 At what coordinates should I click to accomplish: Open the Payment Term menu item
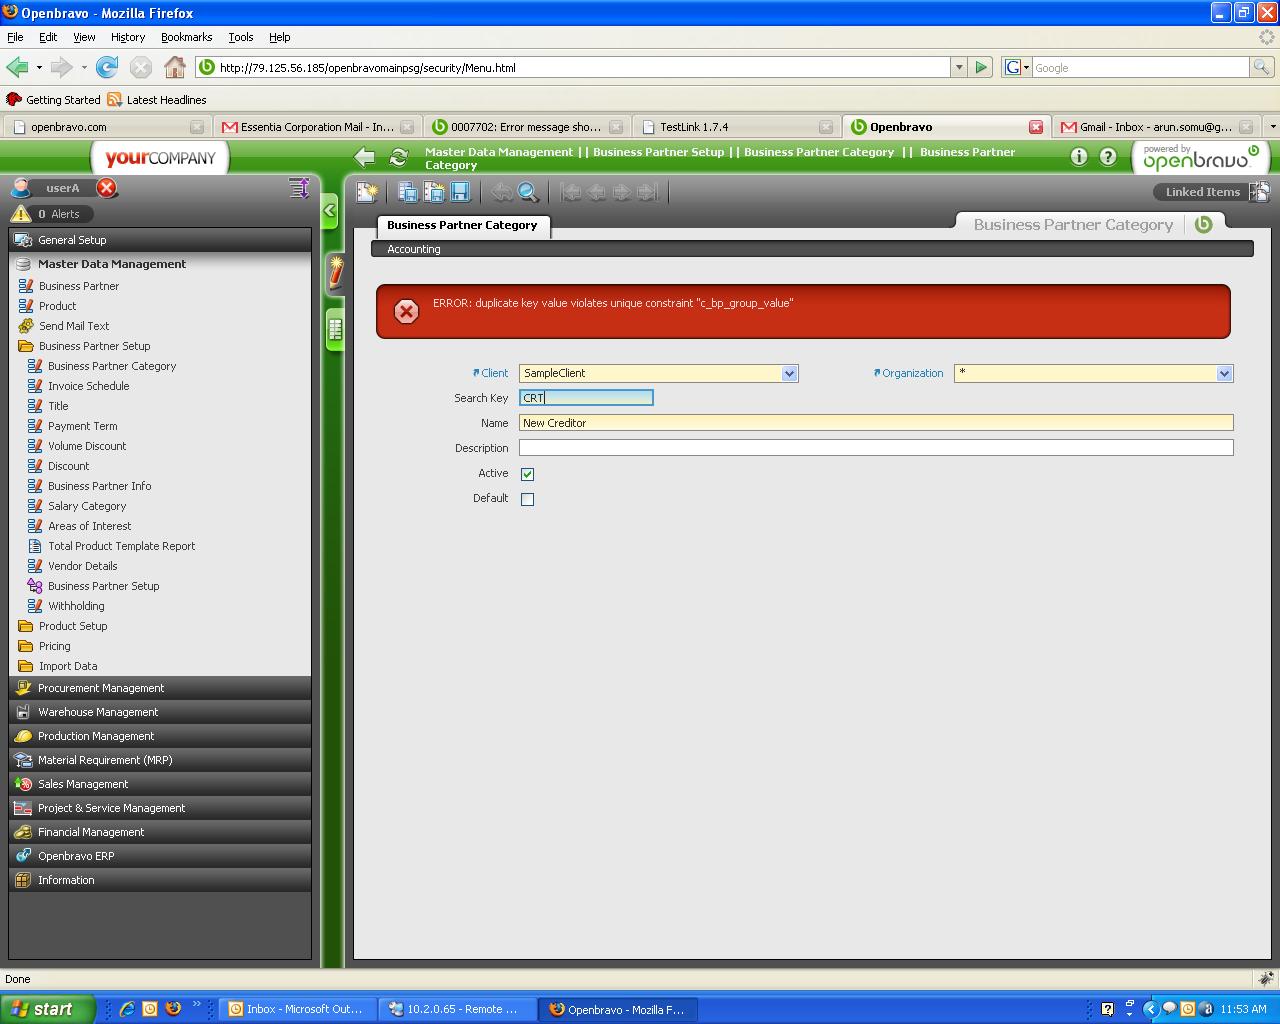point(82,426)
